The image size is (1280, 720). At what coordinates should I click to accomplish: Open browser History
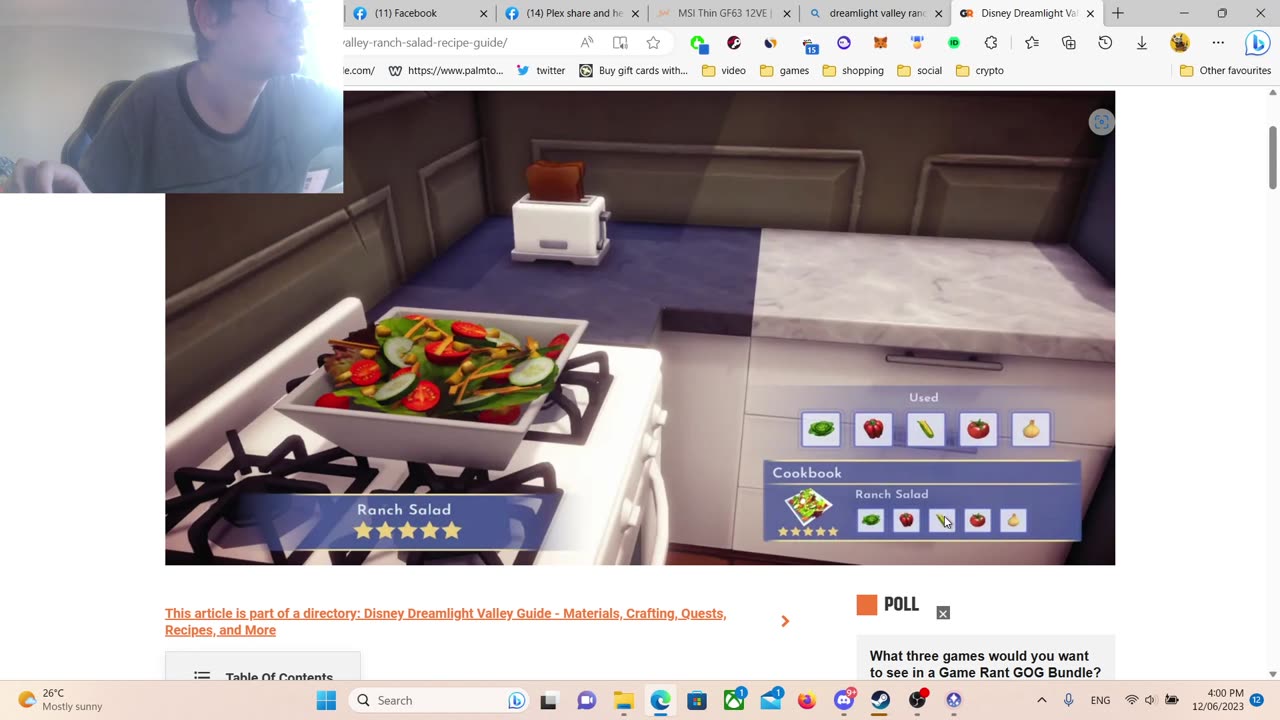(1105, 43)
